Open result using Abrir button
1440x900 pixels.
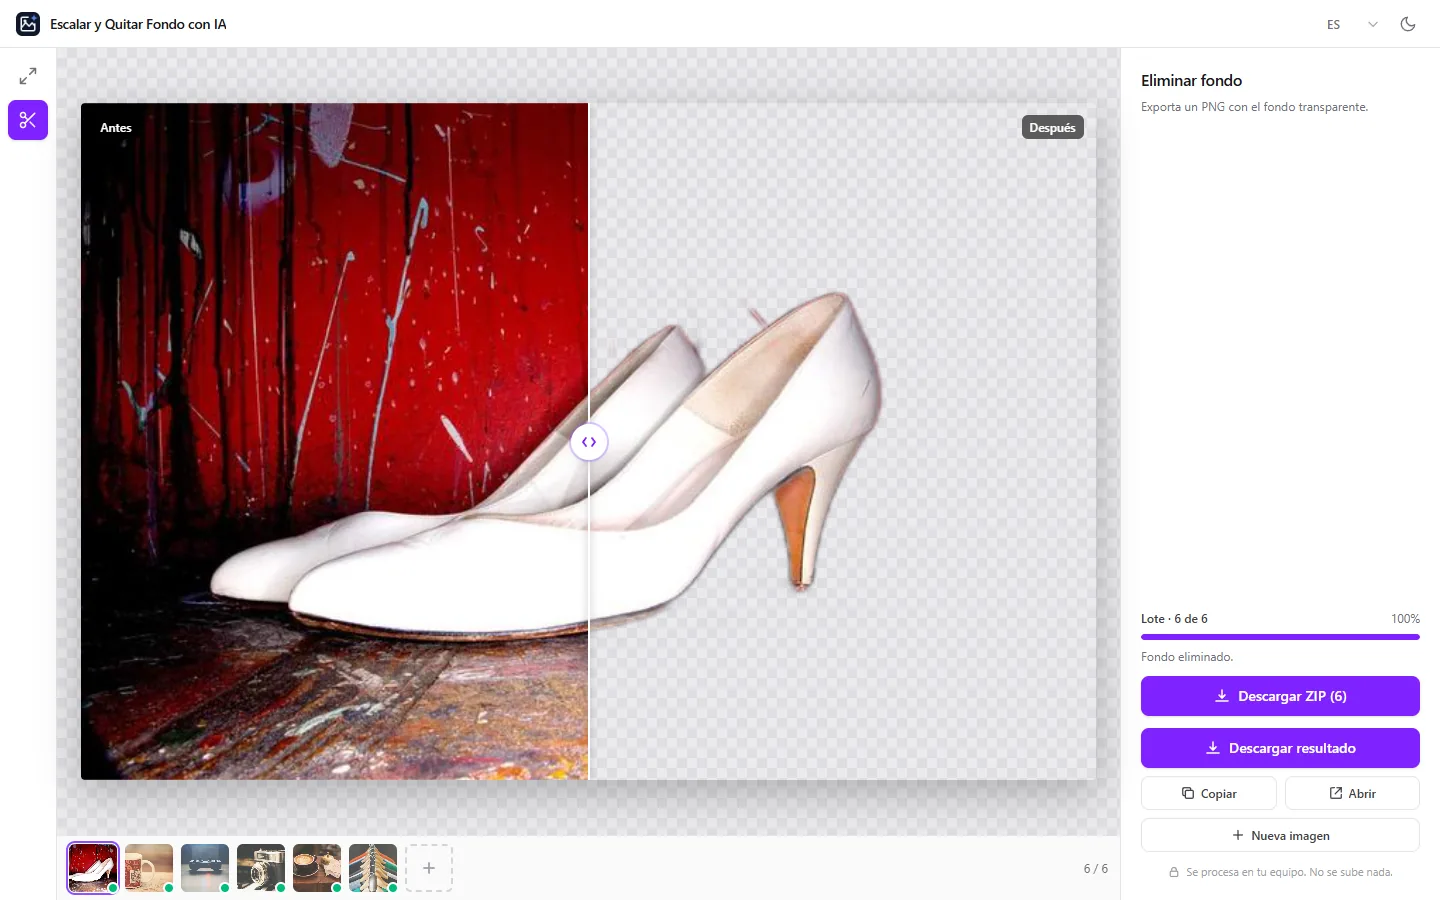click(1352, 793)
